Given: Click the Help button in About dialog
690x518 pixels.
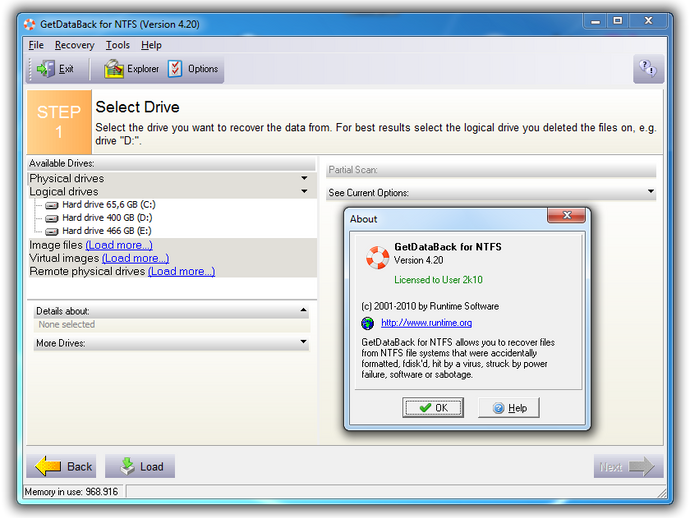Looking at the screenshot, I should point(509,408).
